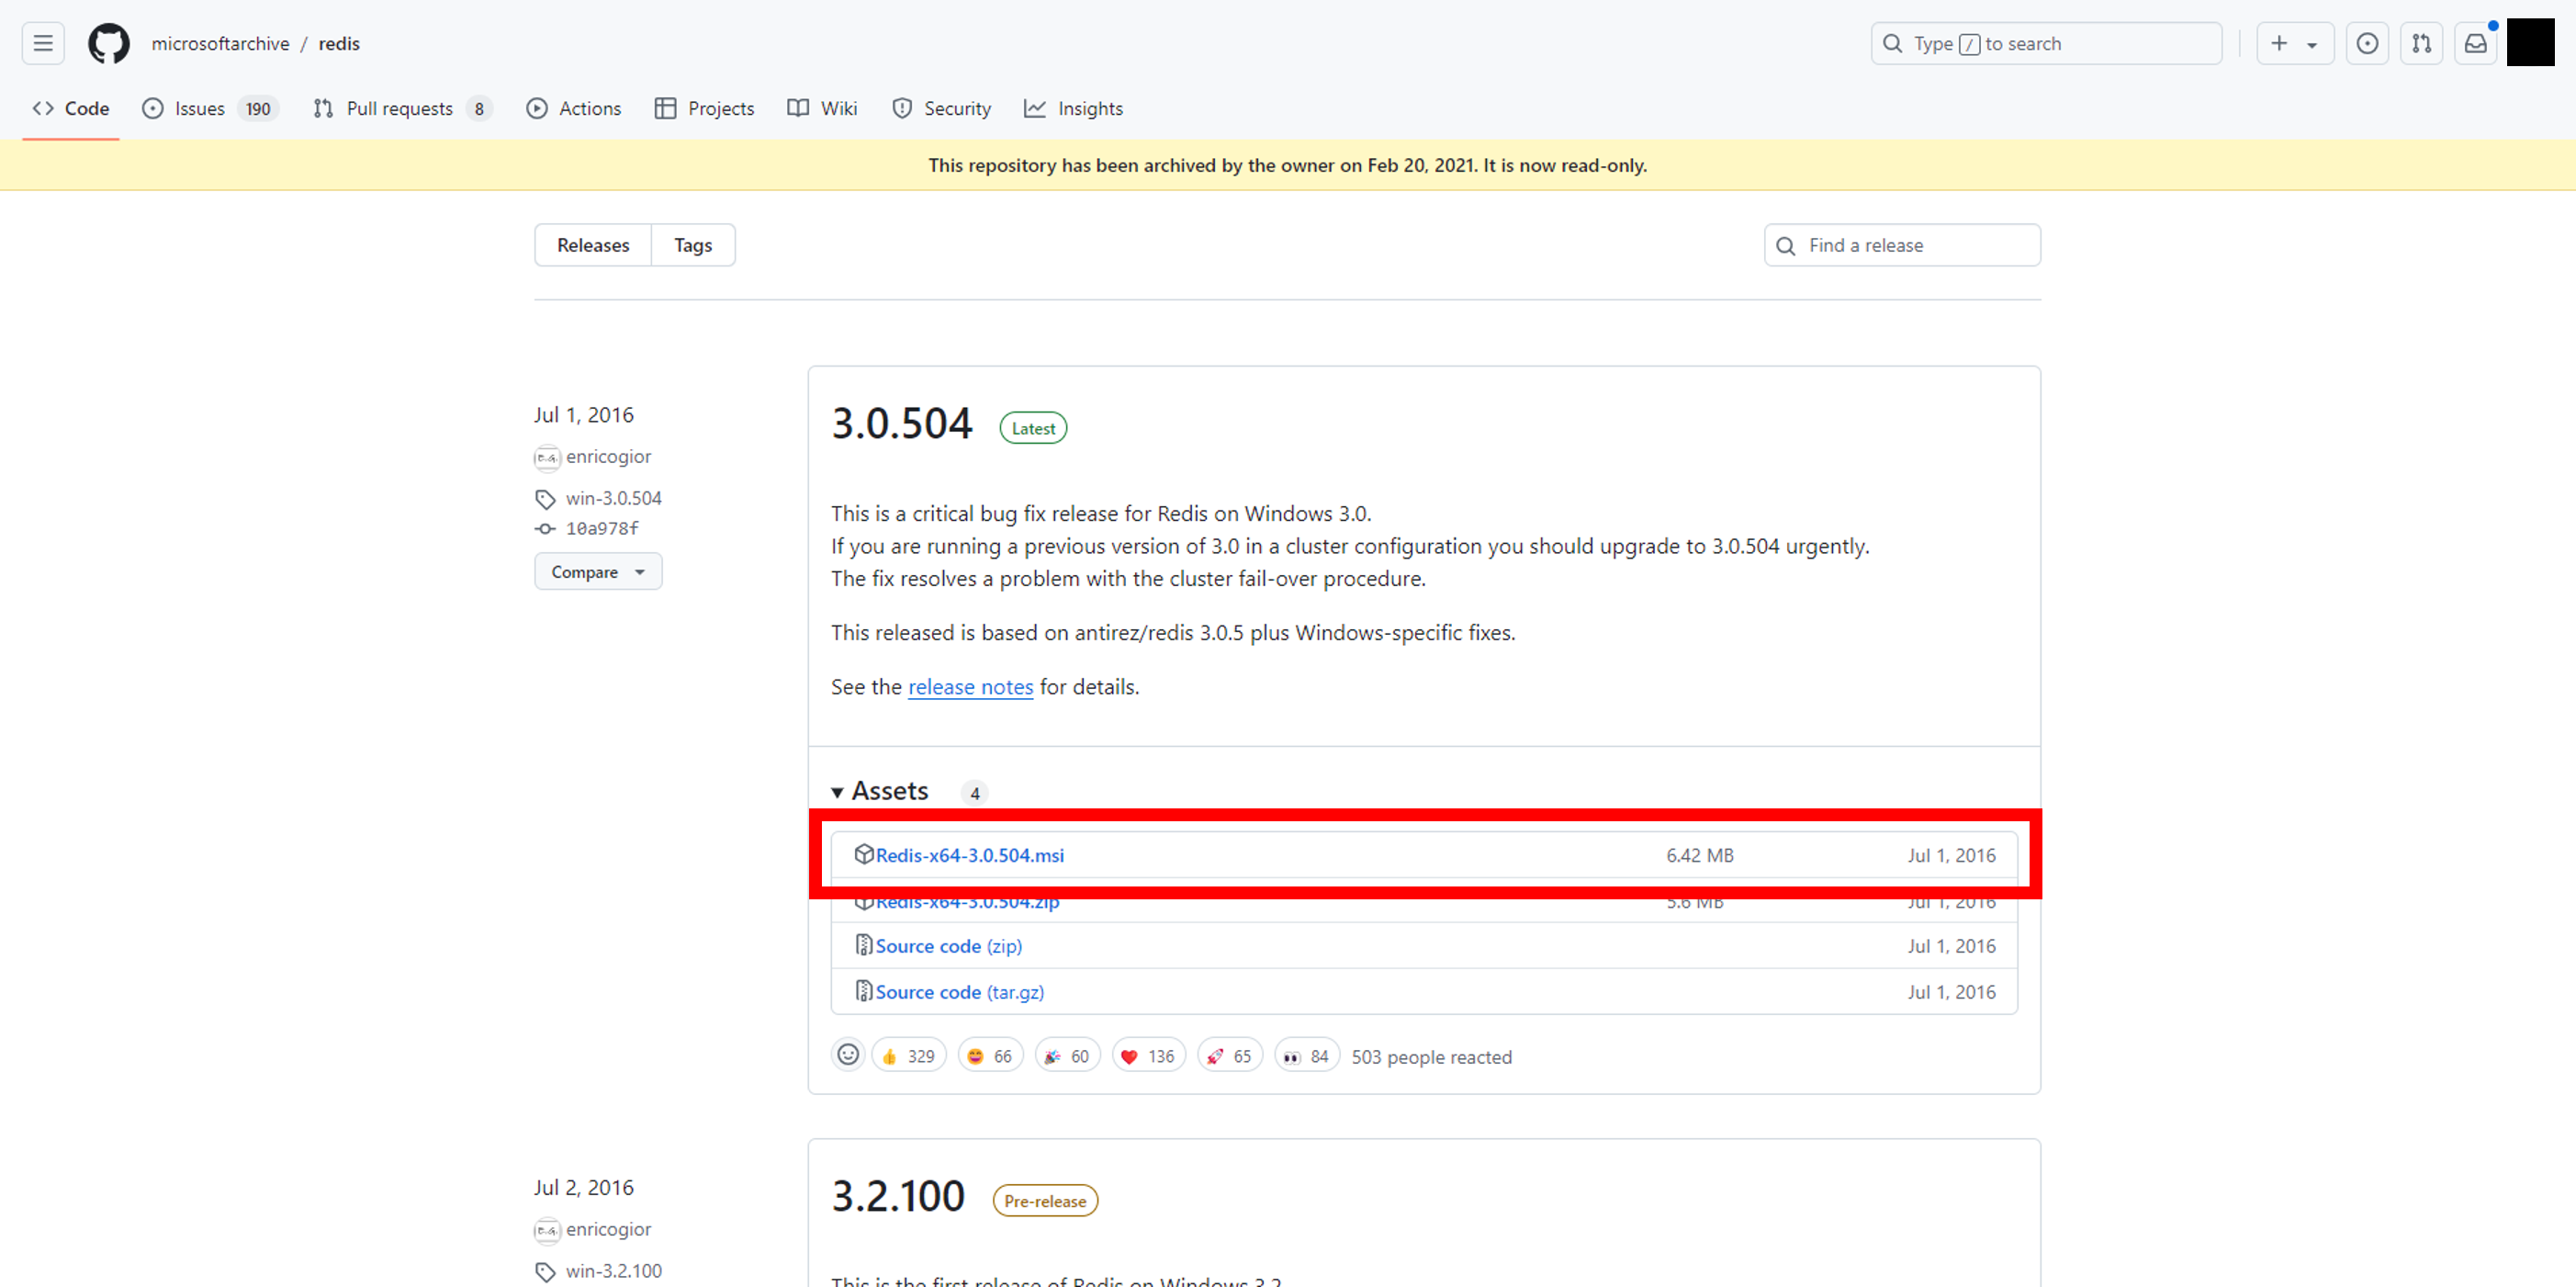Open the microsoftarchive owner page
Image resolution: width=2576 pixels, height=1287 pixels.
pos(220,44)
